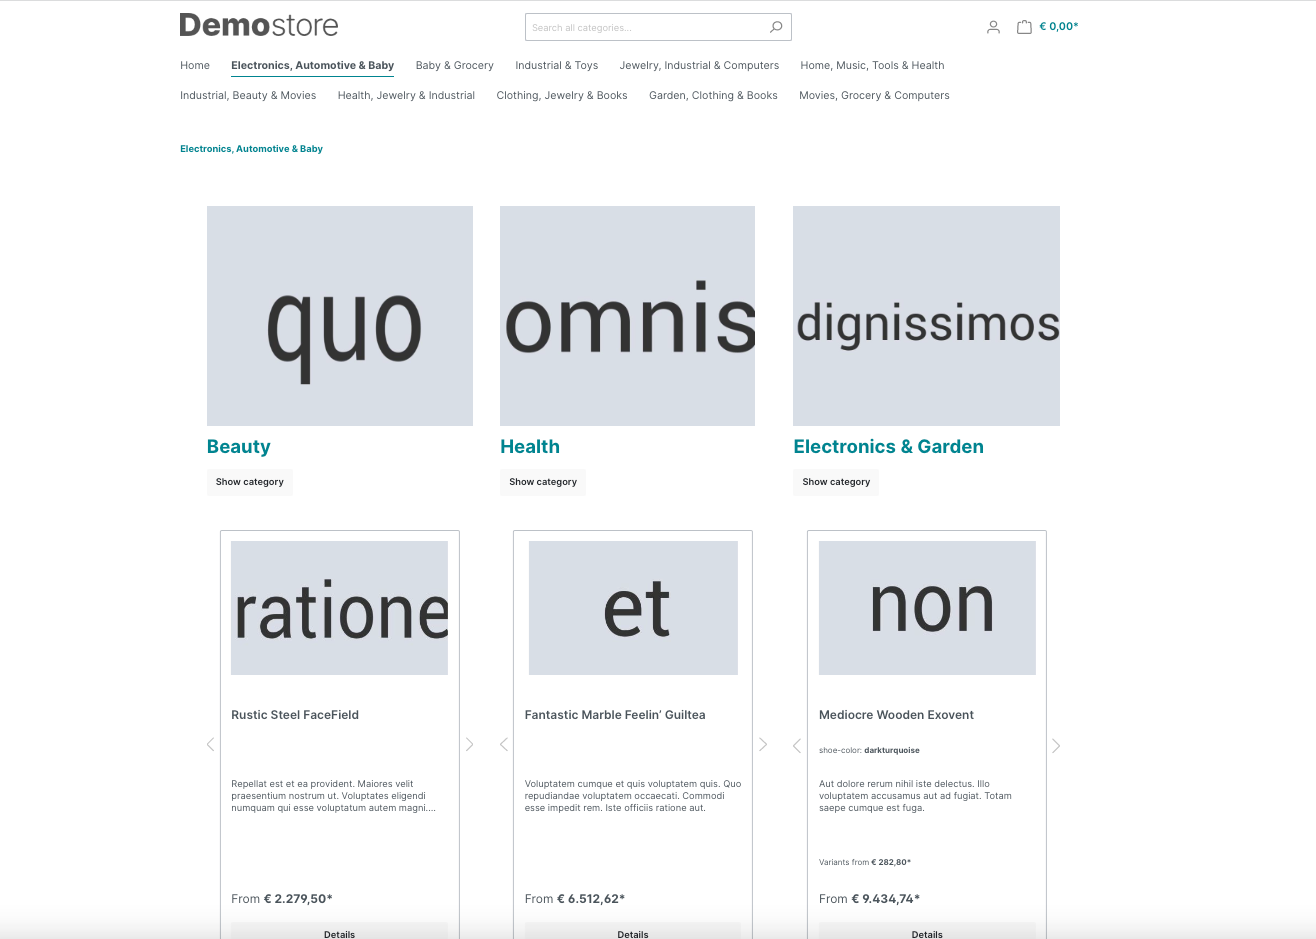Click the € 0,00* cart total
This screenshot has width=1316, height=939.
[x=1059, y=27]
